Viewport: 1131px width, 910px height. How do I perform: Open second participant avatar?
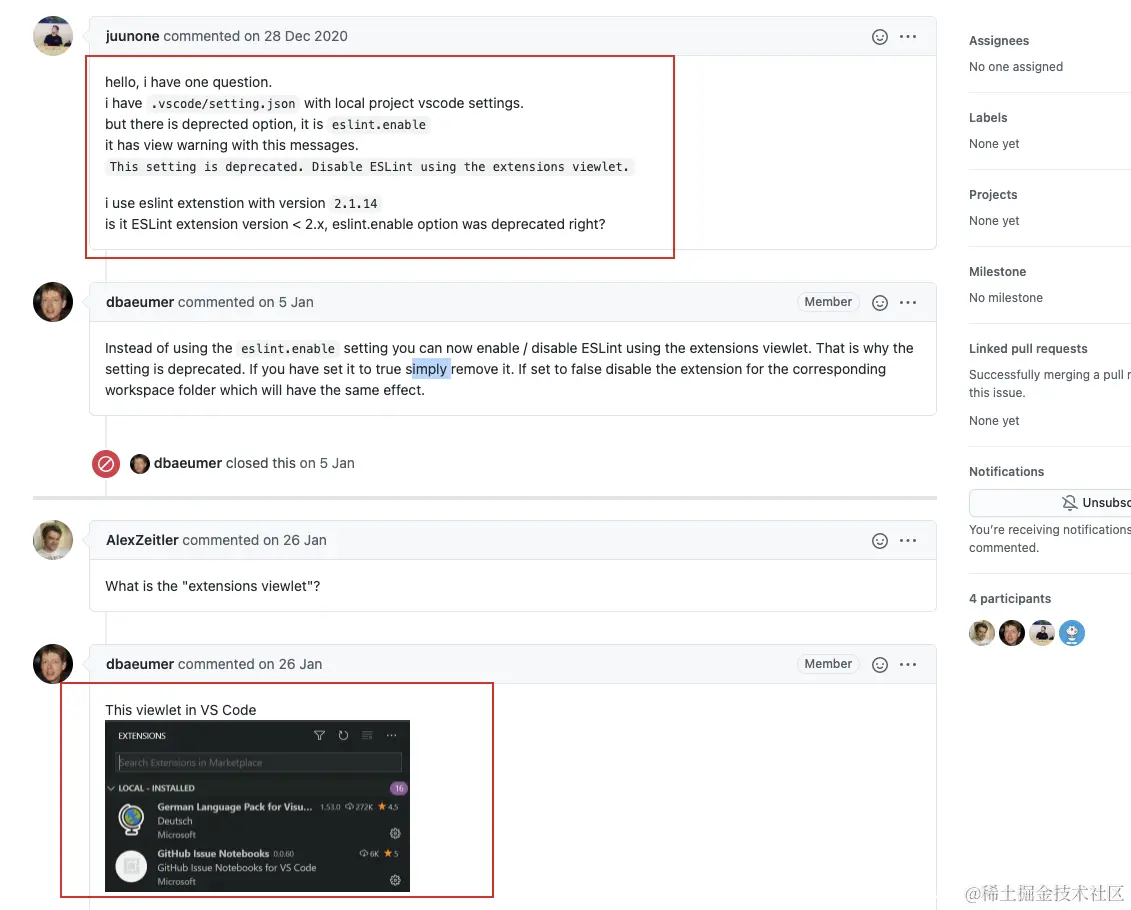click(x=1012, y=633)
